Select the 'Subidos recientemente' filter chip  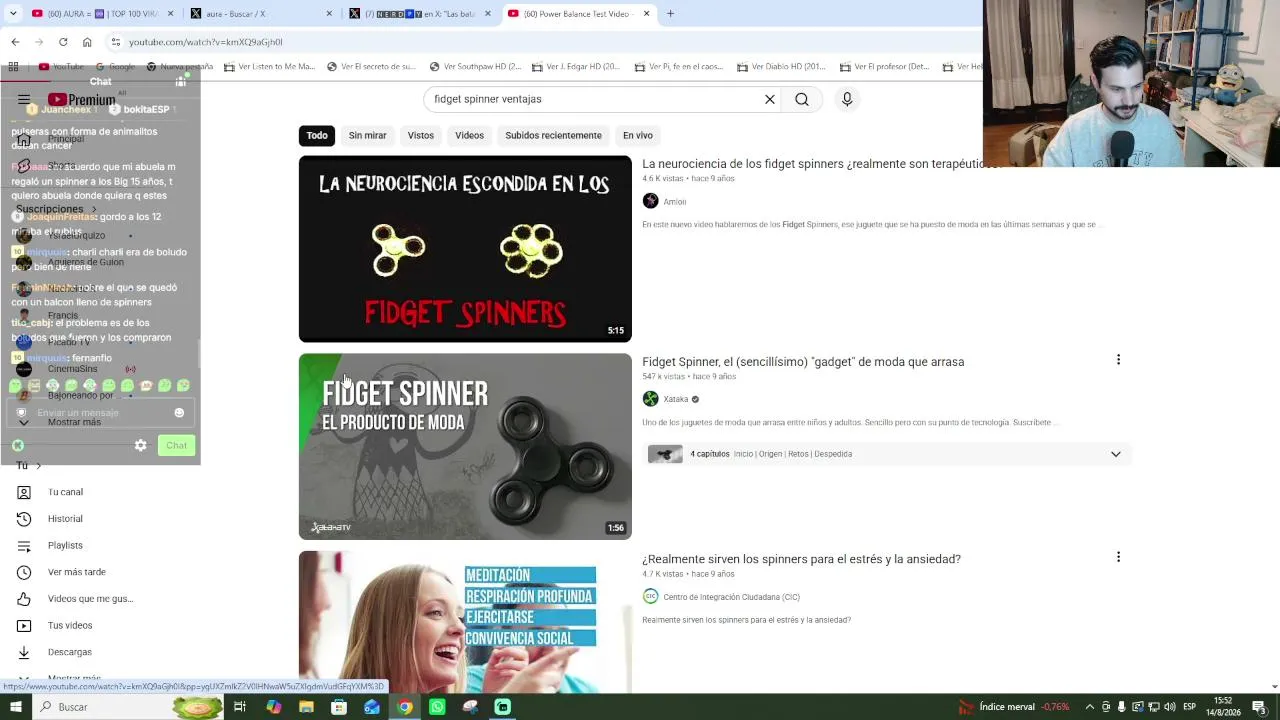point(553,135)
